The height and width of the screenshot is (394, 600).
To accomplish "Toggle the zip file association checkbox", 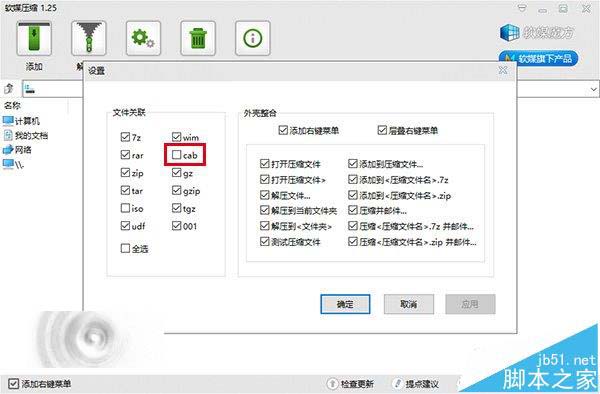I will (x=125, y=173).
